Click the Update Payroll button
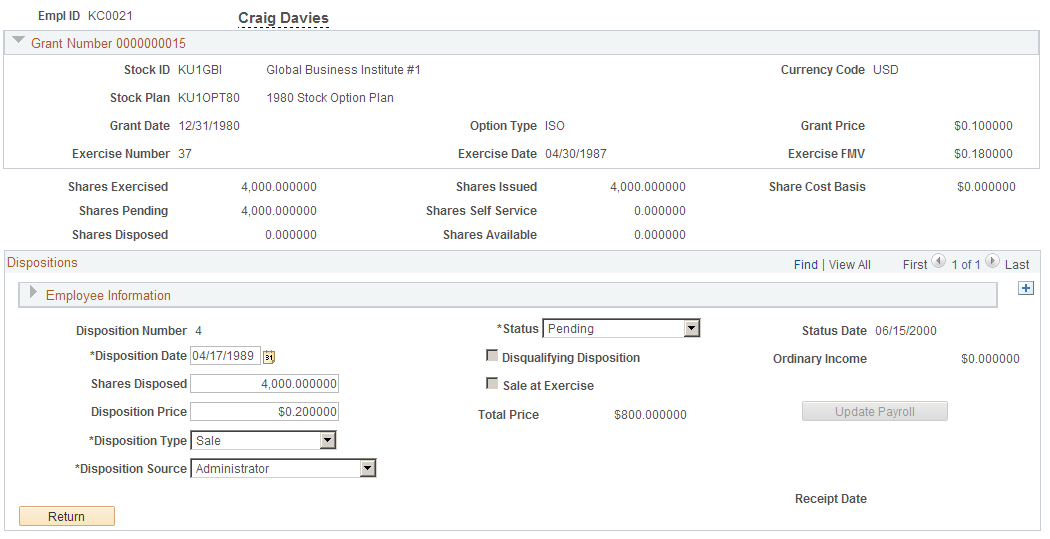 tap(875, 412)
